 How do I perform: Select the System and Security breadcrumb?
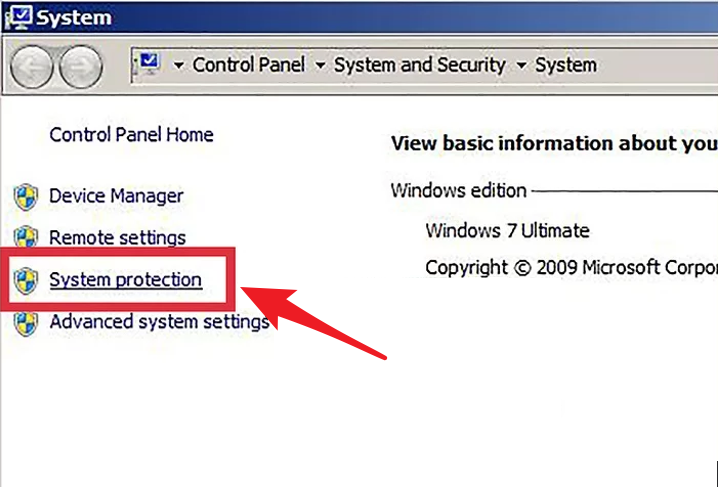420,65
